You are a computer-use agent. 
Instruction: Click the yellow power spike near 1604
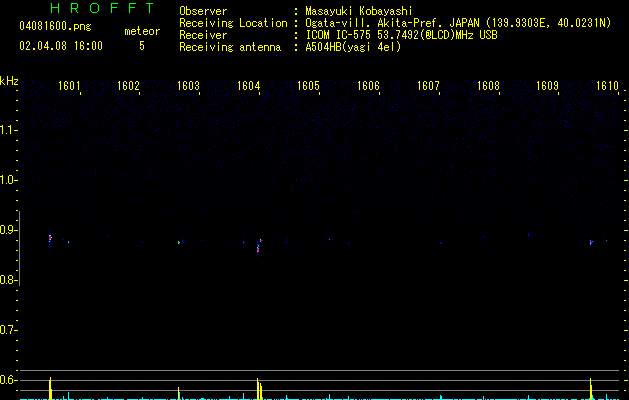[258, 389]
